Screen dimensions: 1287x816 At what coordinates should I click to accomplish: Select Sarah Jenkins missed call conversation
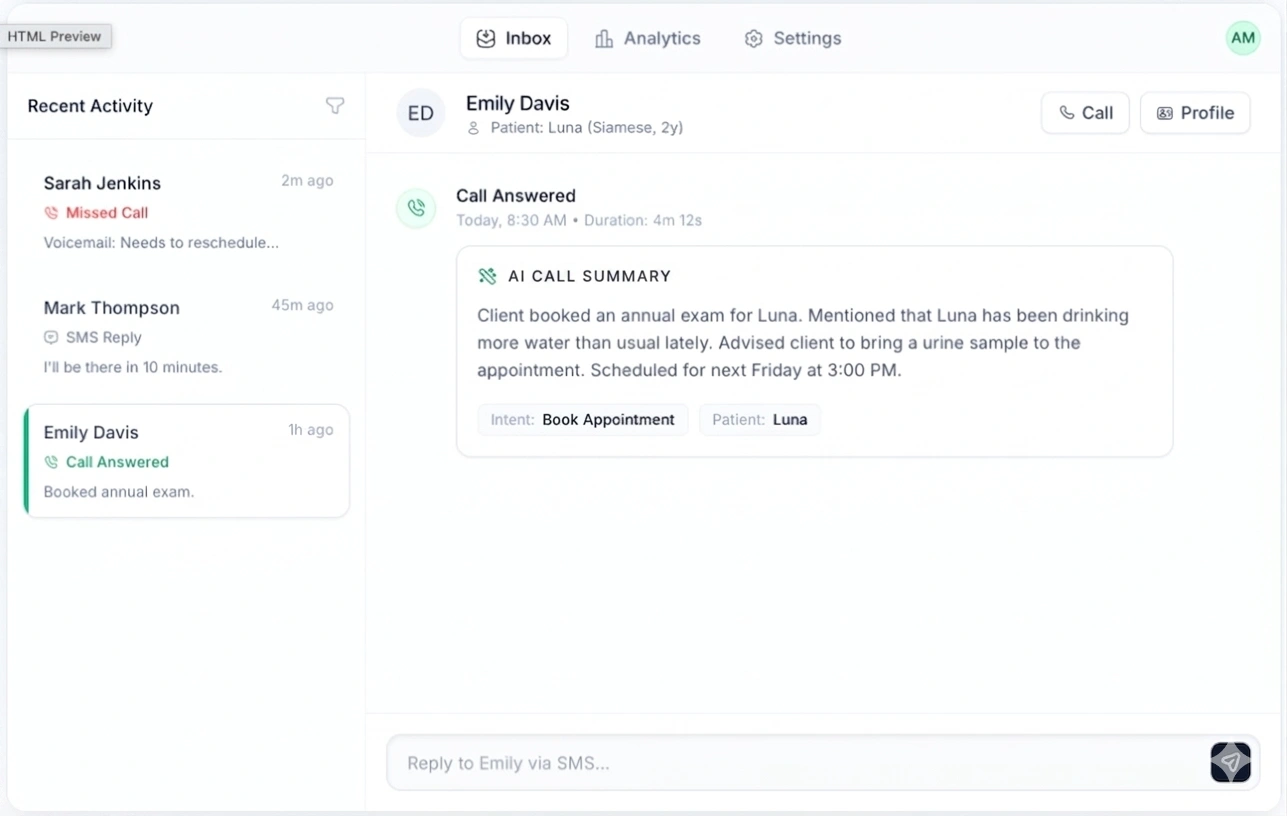[187, 212]
